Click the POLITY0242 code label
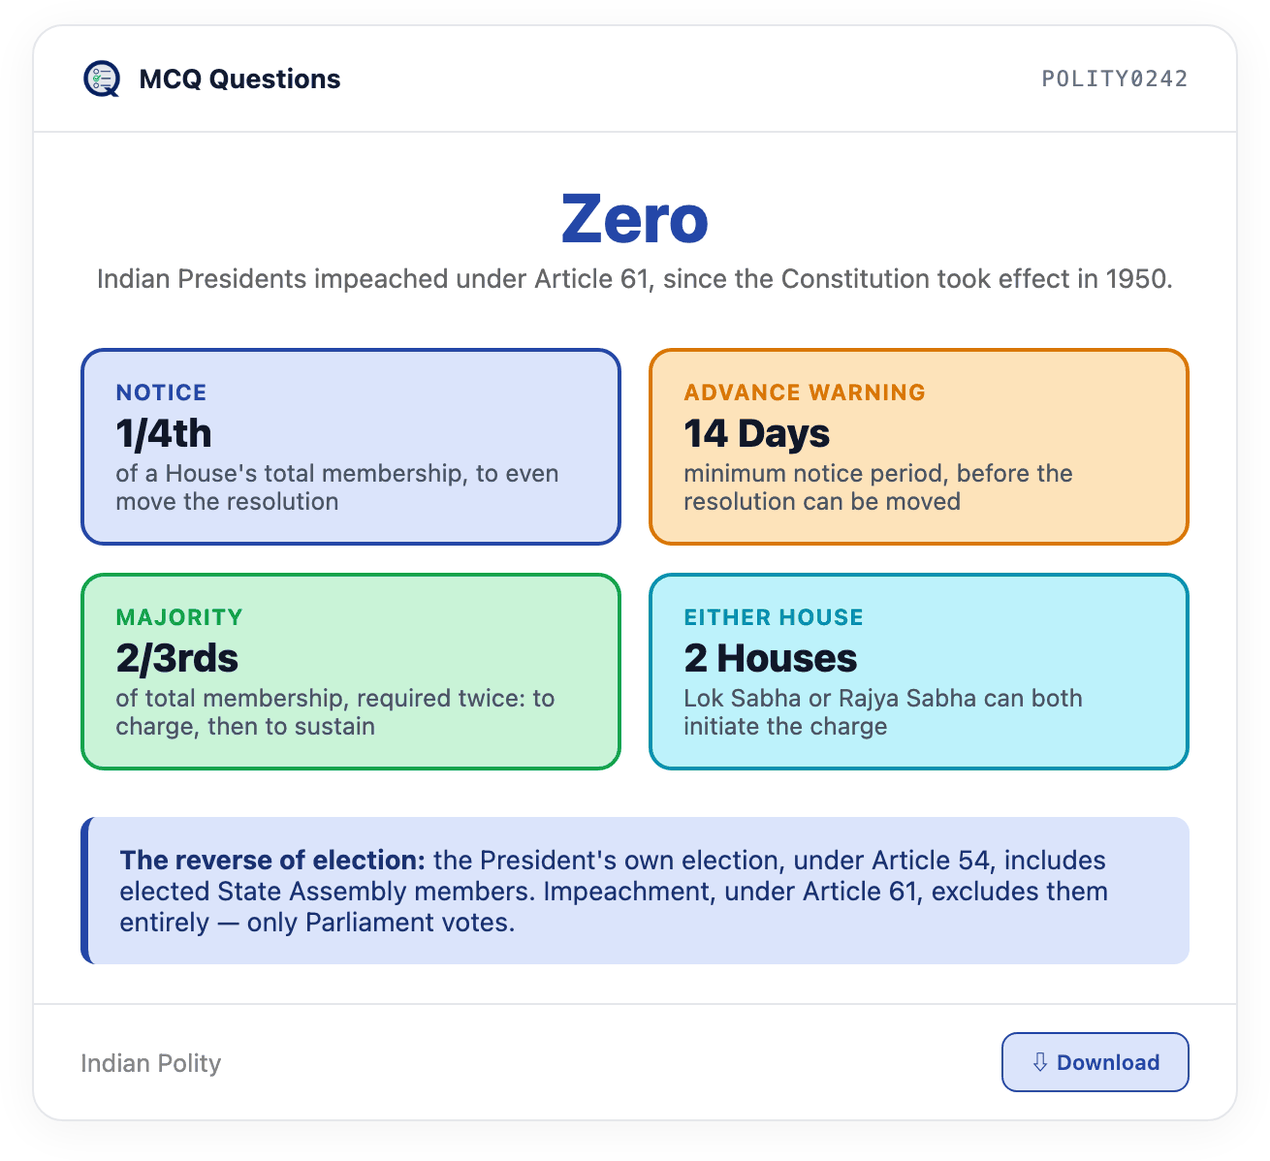 tap(1115, 79)
